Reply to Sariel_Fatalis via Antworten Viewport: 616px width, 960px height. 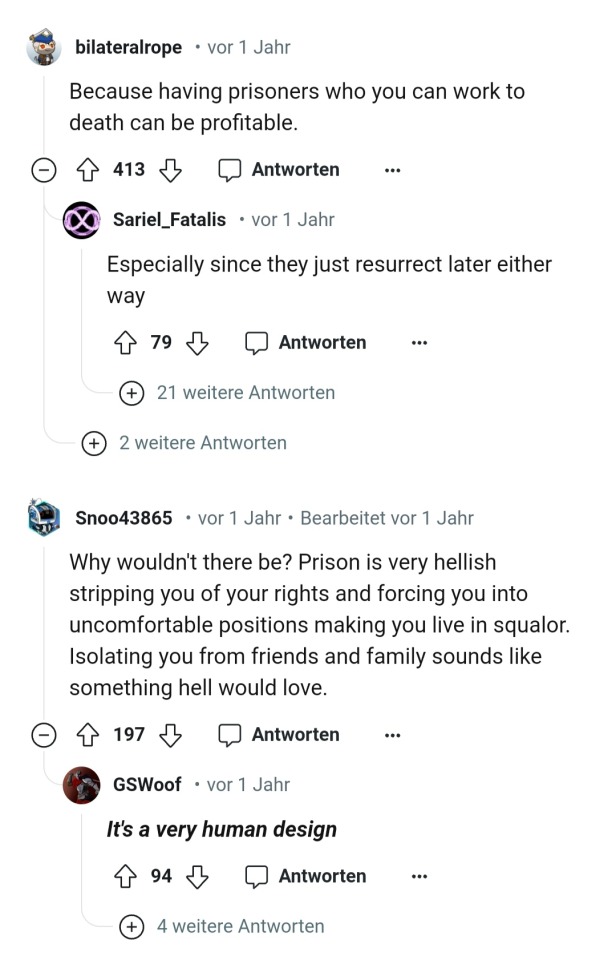tap(308, 343)
